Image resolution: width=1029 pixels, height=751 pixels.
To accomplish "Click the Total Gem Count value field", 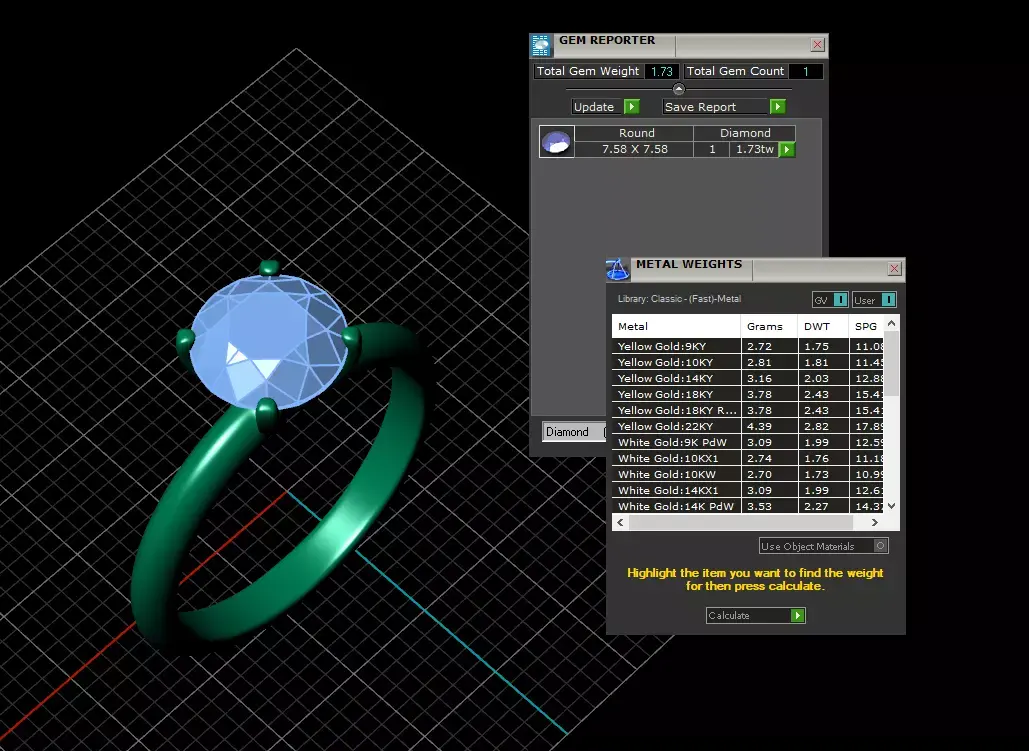I will (x=805, y=72).
